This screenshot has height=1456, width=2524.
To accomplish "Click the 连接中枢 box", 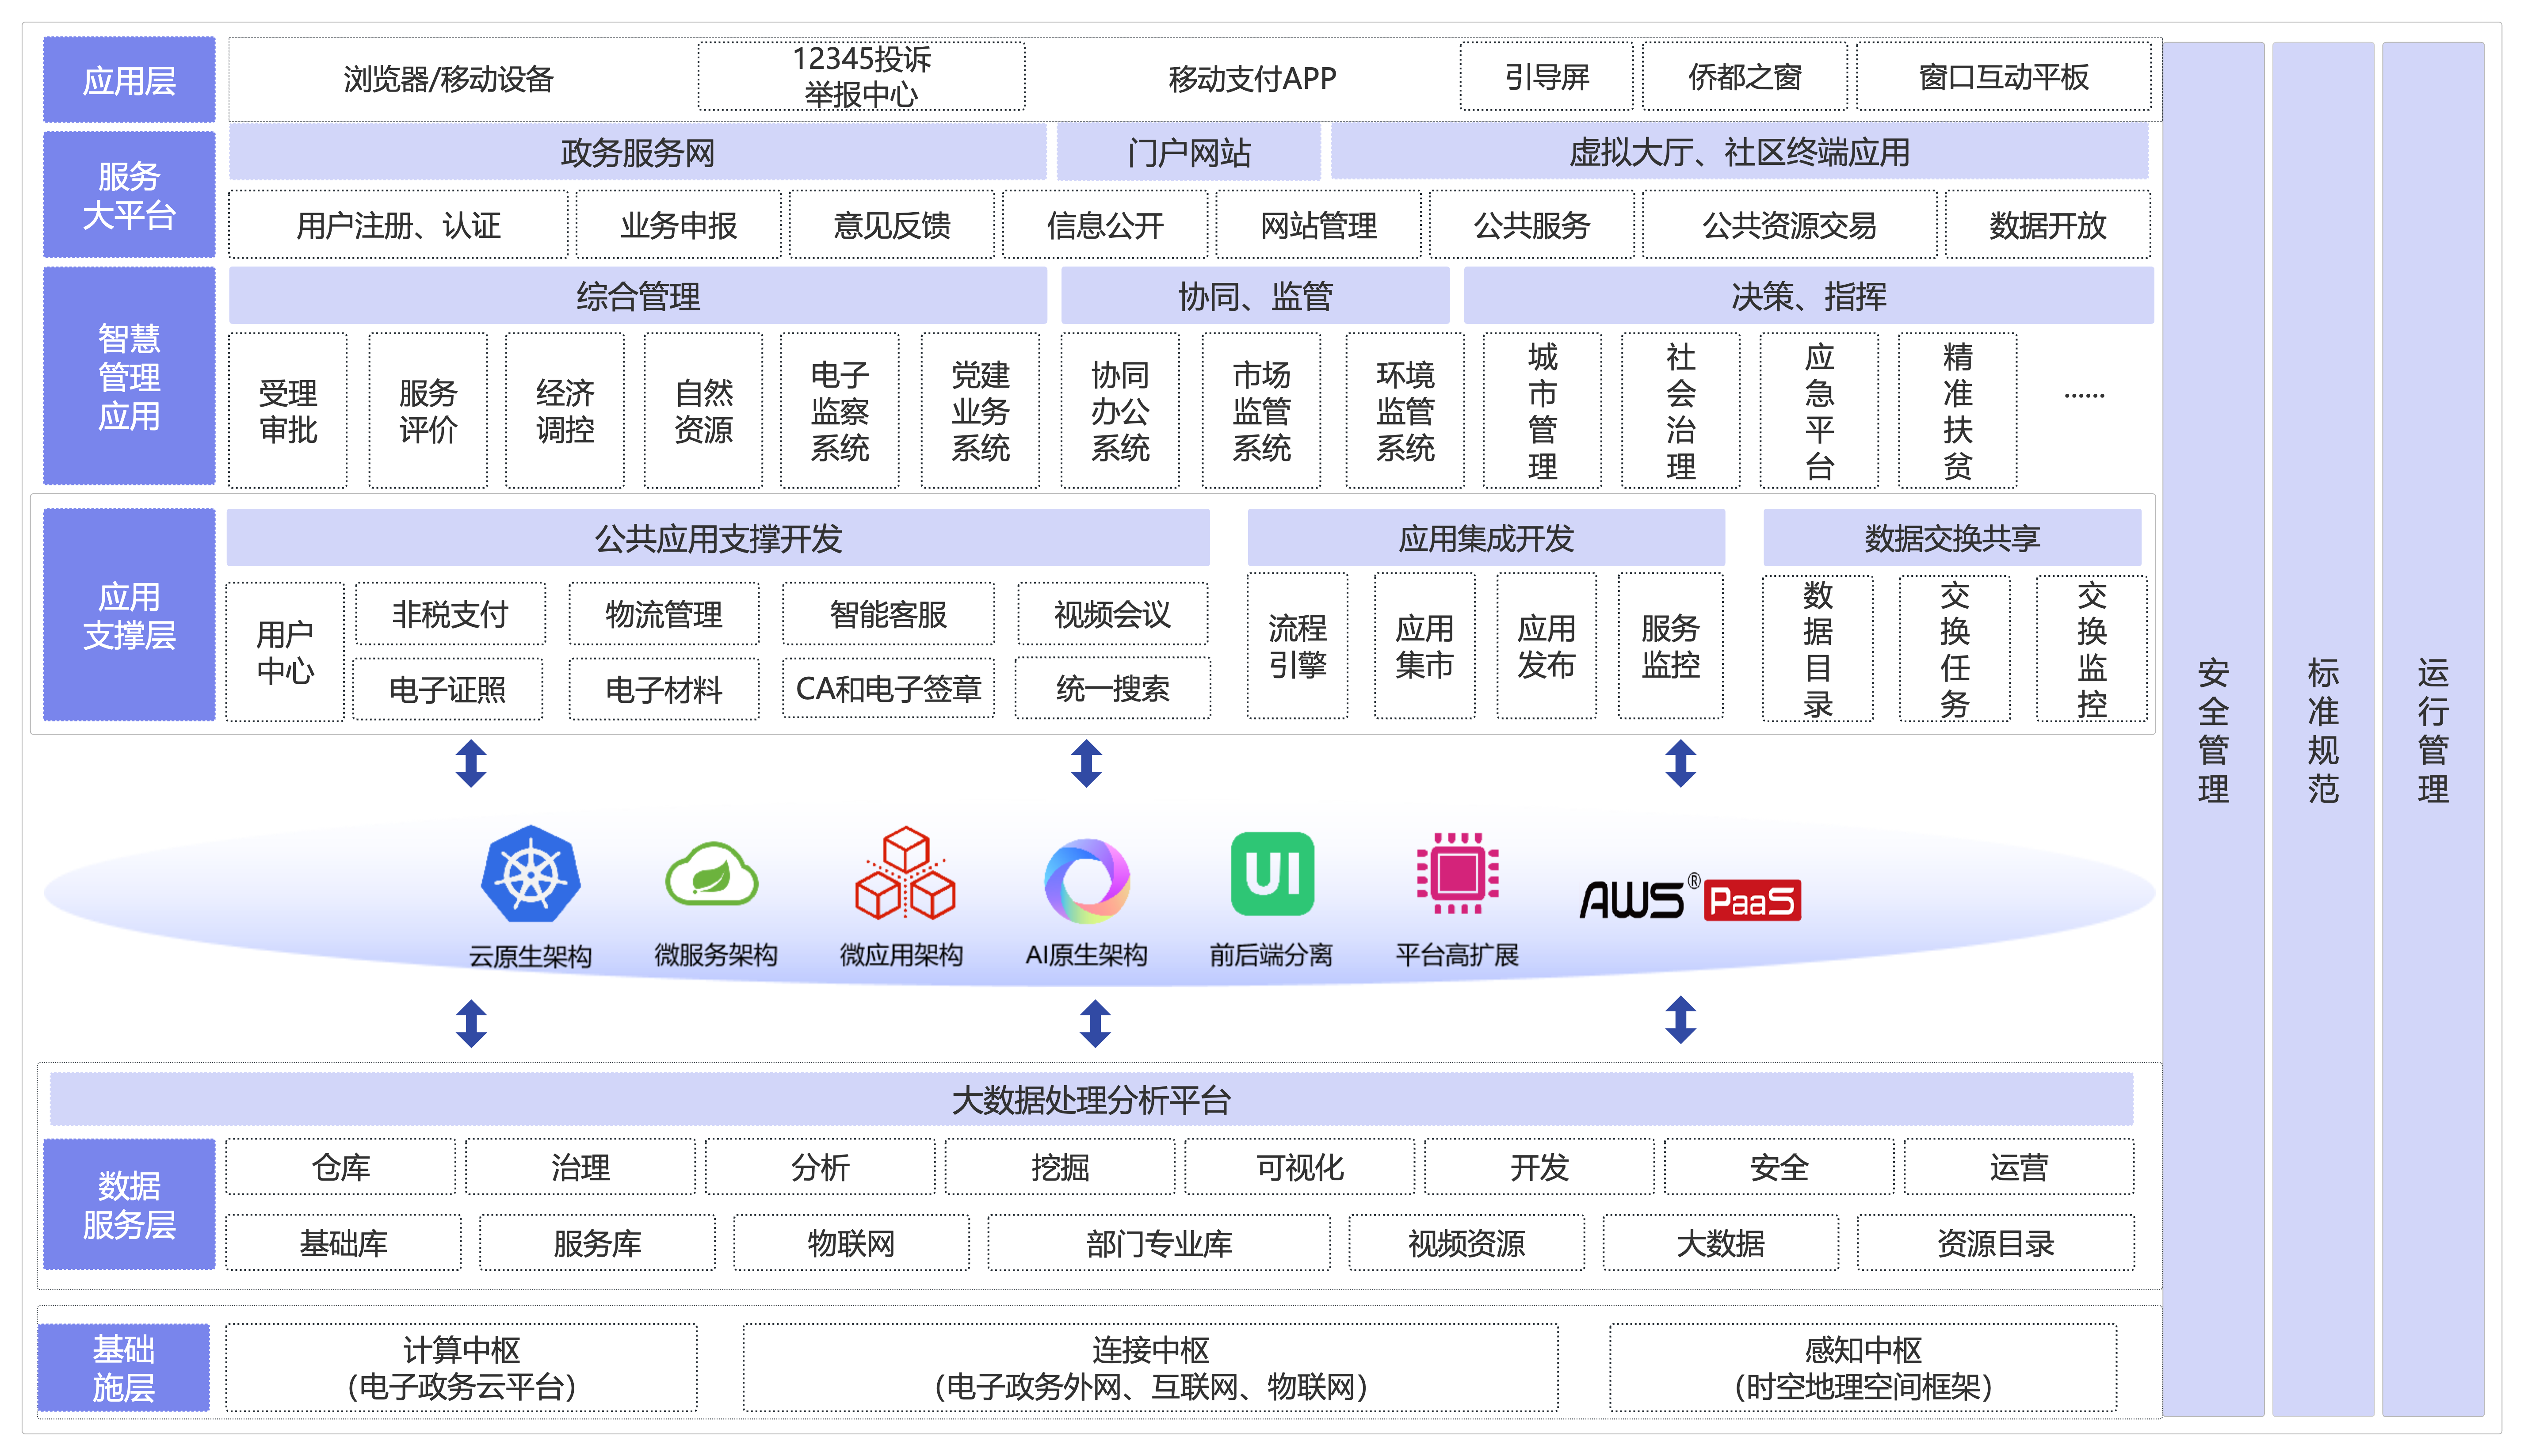I will pos(1150,1368).
